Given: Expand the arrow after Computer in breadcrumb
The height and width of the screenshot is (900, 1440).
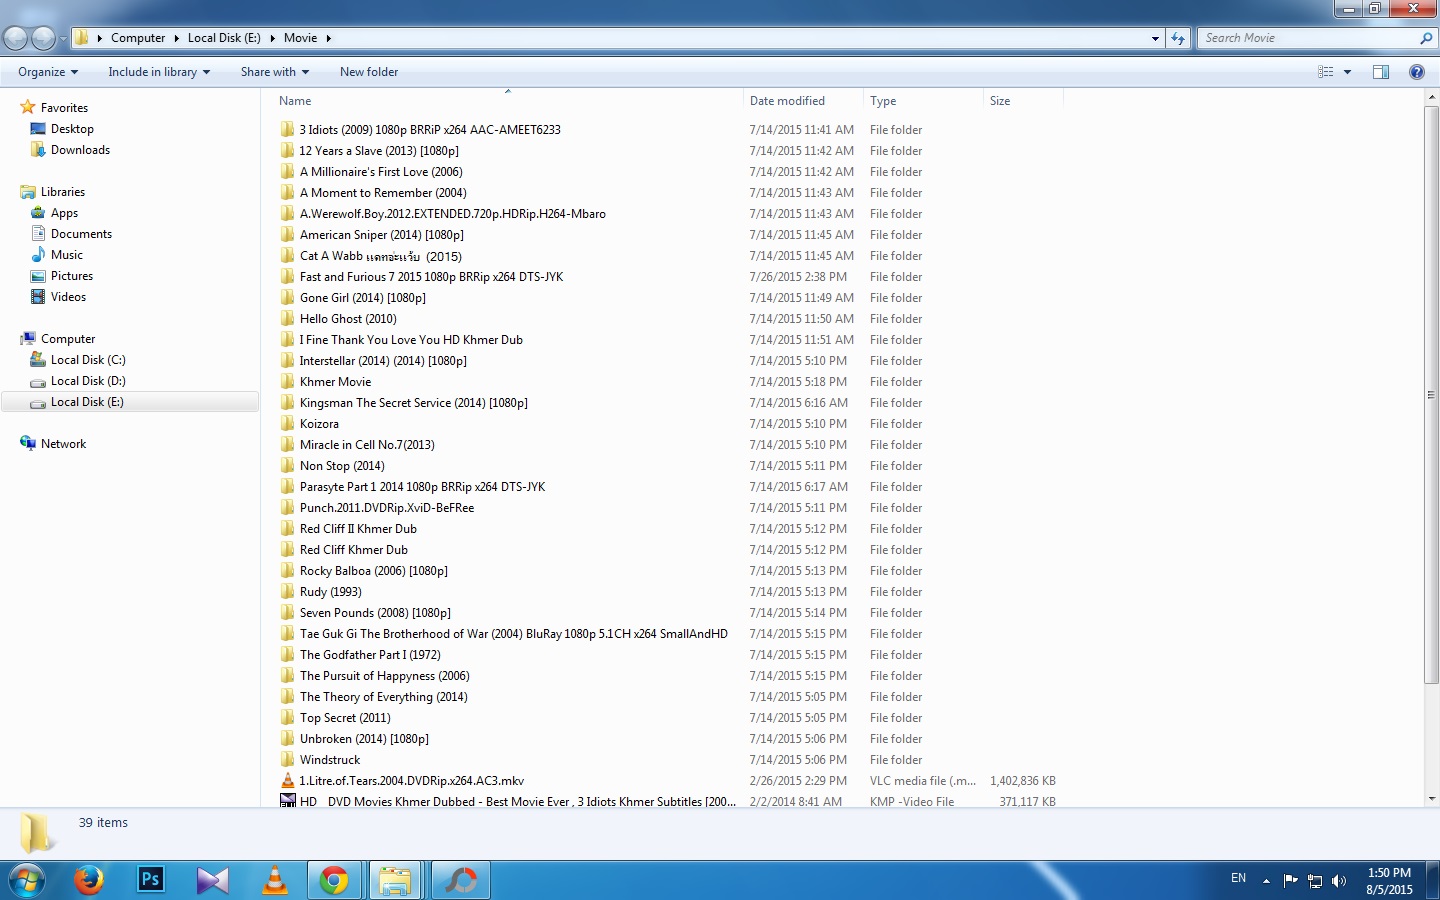Looking at the screenshot, I should (177, 38).
